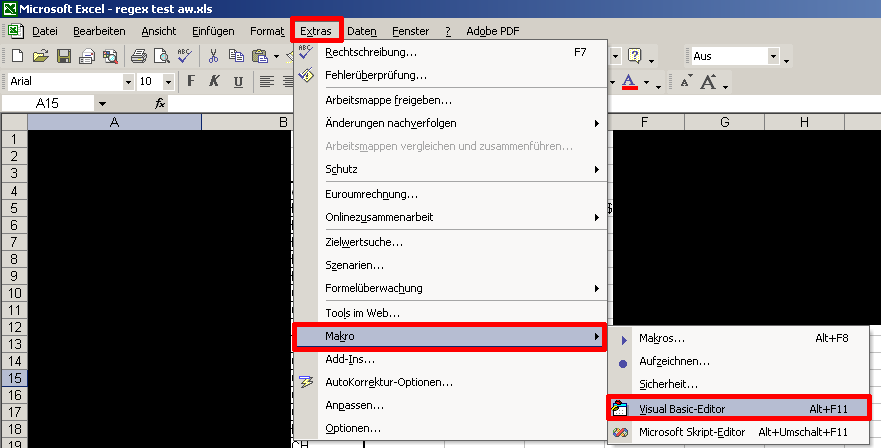Click the search magnifier document icon
Viewport: 881px width, 448px height.
pos(110,56)
